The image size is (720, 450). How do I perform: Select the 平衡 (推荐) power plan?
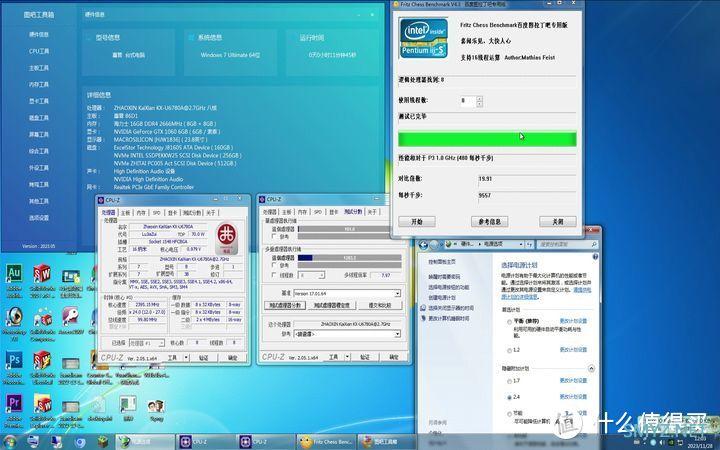[509, 322]
